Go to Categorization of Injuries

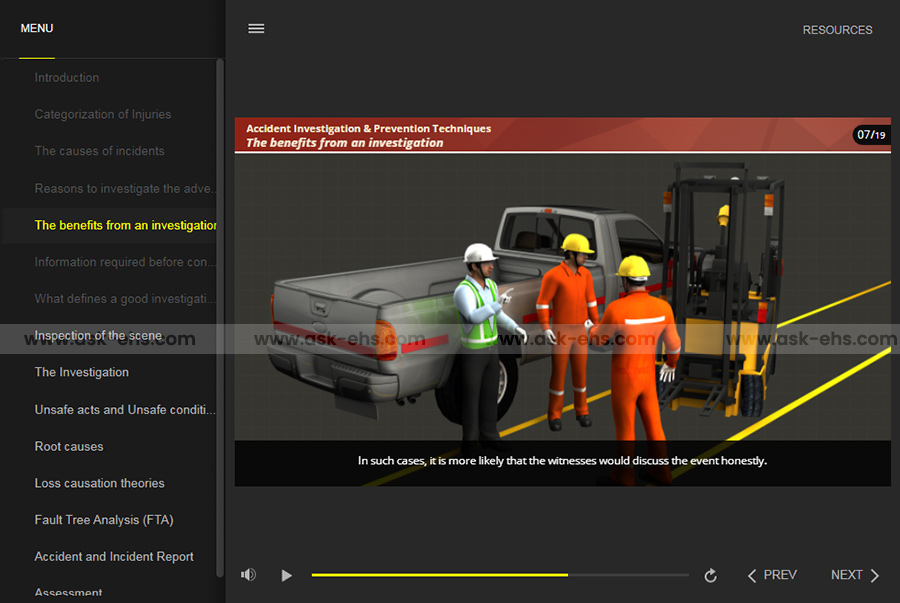pyautogui.click(x=103, y=115)
